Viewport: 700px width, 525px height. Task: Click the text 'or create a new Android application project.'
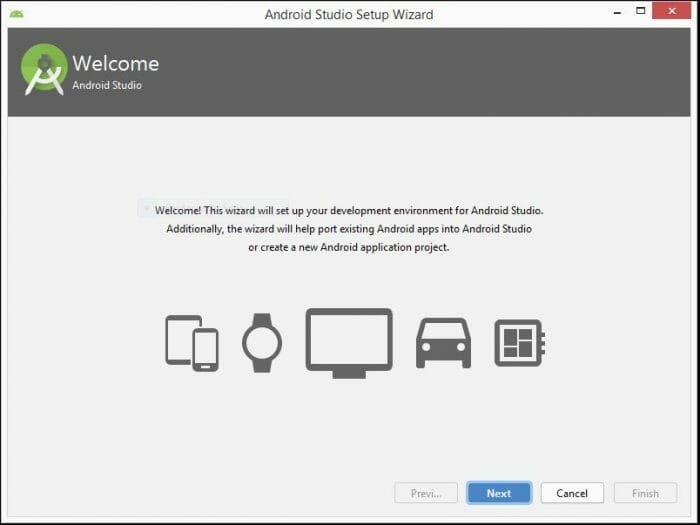click(349, 247)
